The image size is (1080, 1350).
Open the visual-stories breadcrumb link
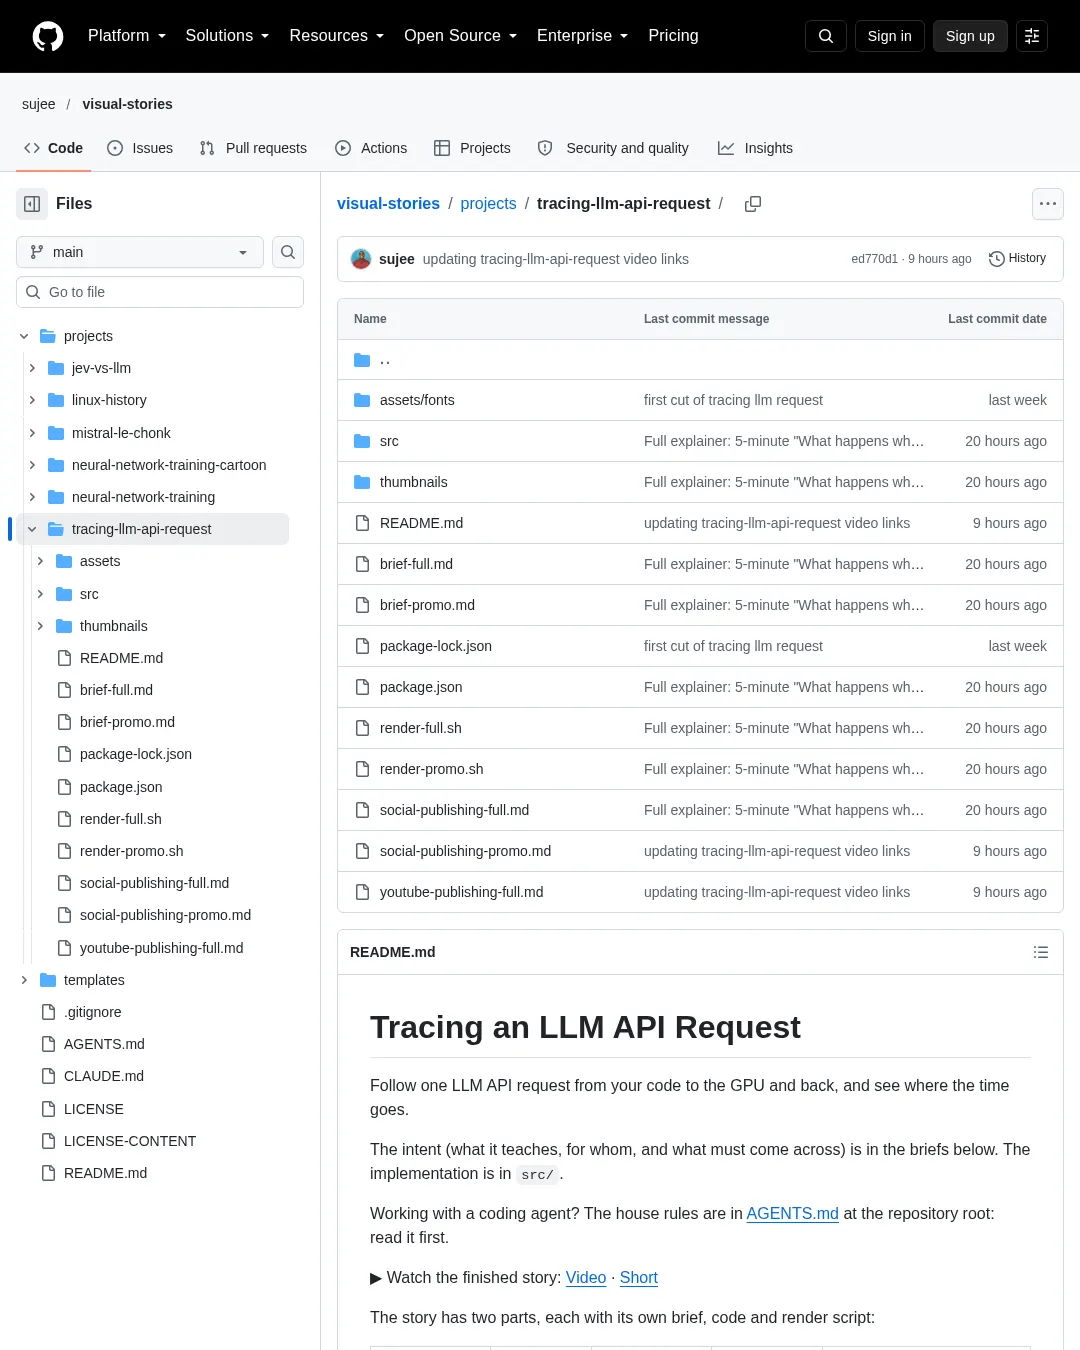point(388,204)
